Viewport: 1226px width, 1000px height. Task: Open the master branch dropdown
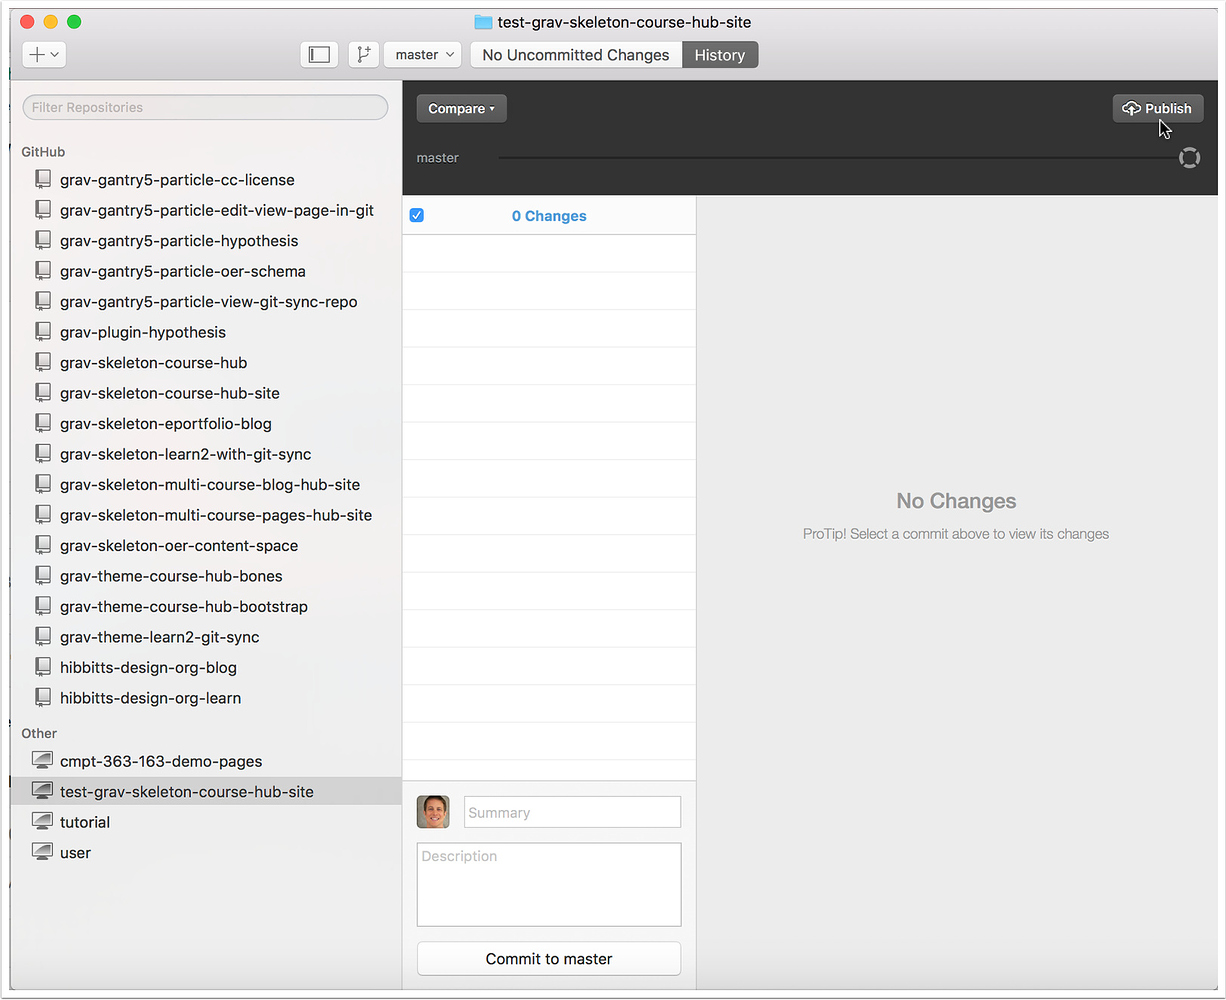click(x=422, y=54)
